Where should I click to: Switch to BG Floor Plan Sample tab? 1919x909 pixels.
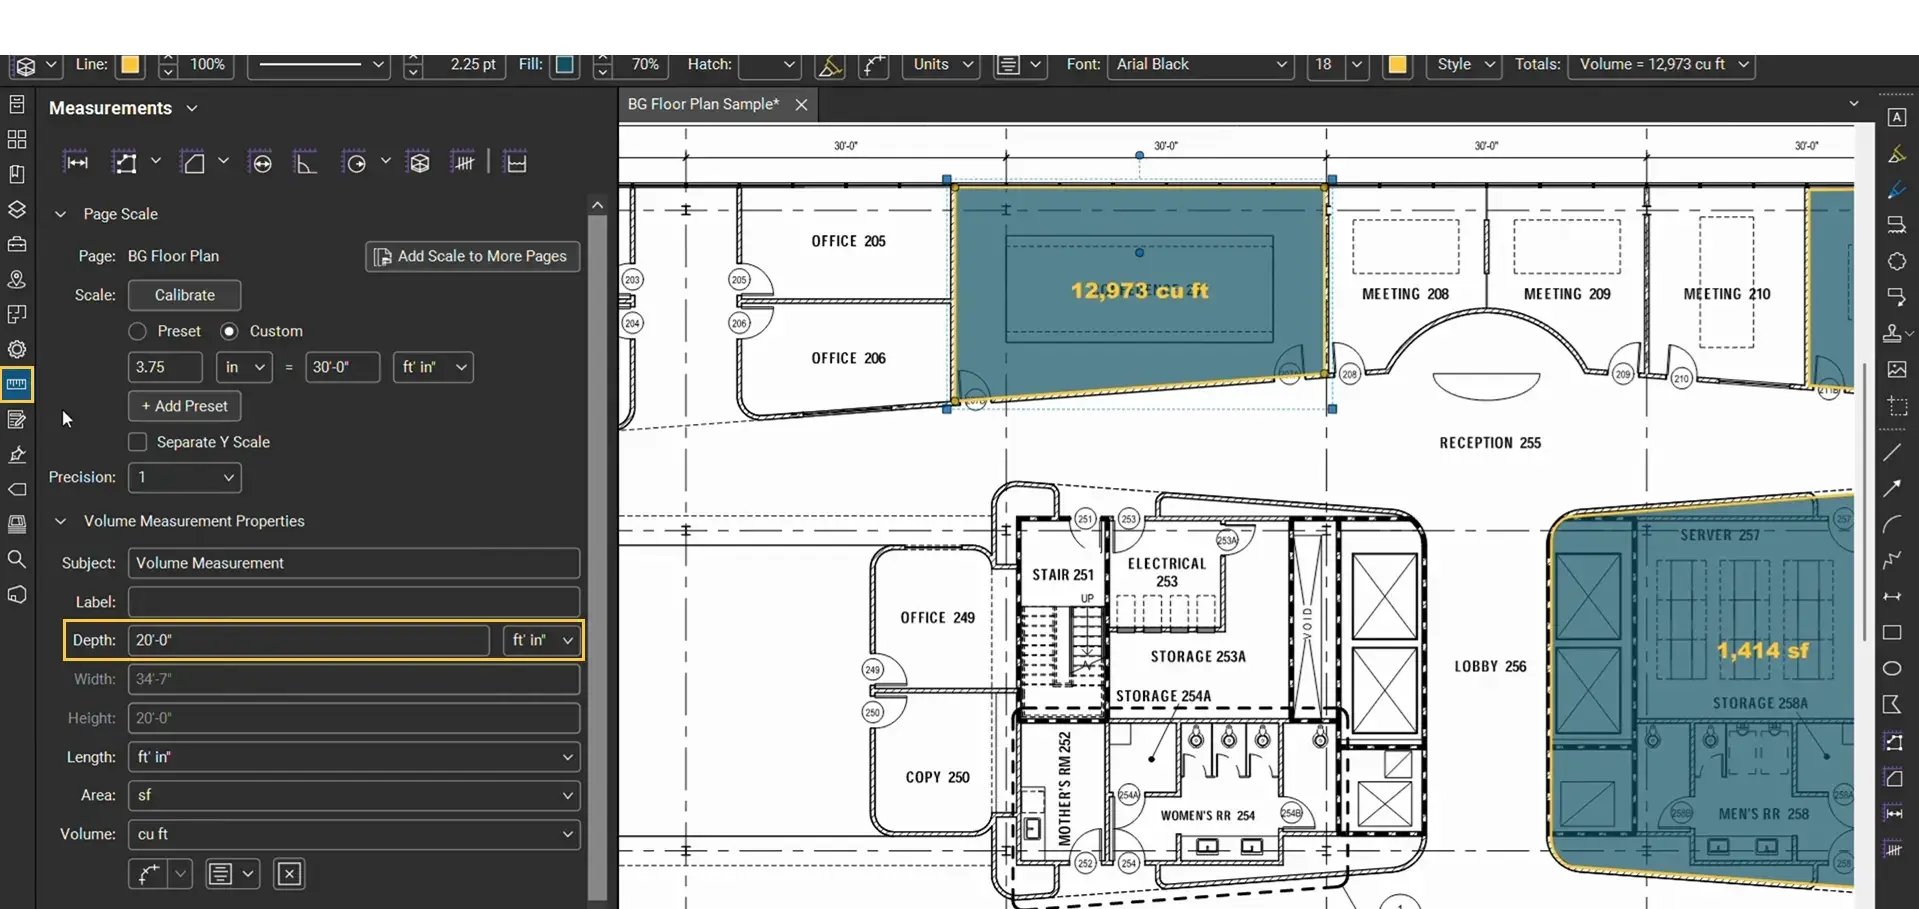[703, 104]
